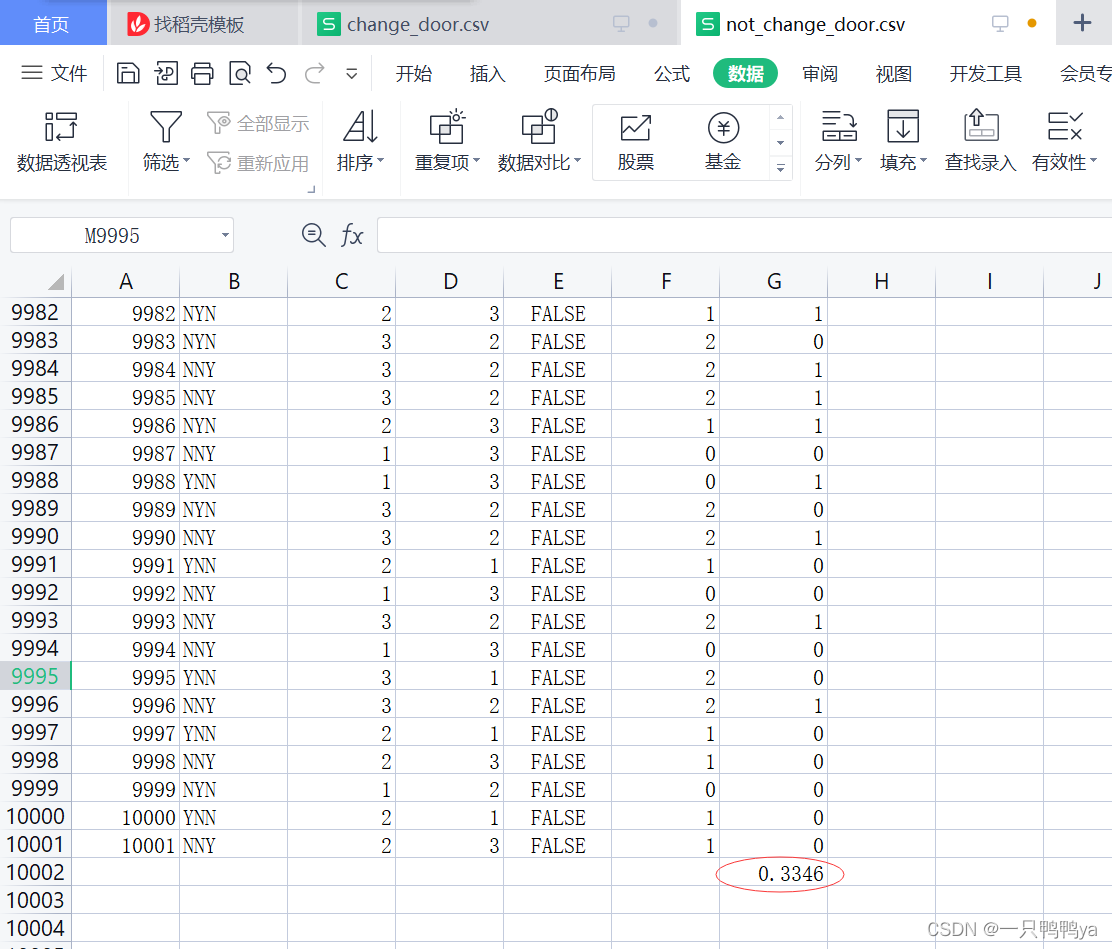This screenshot has width=1112, height=949.
Task: Click the Redo arrow
Action: point(314,73)
